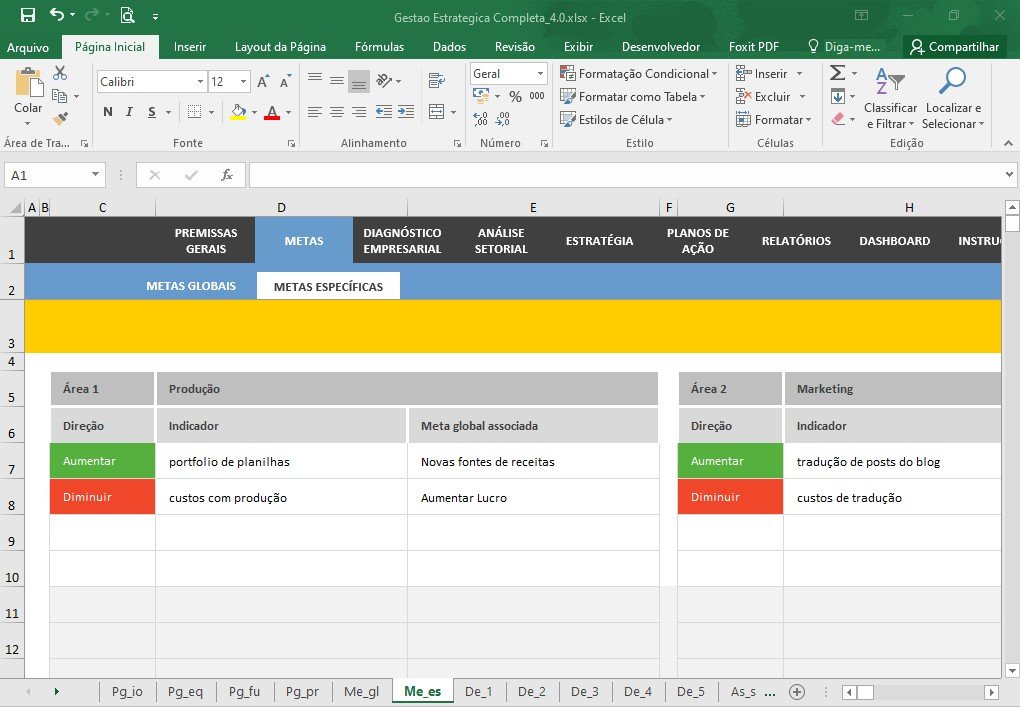Viewport: 1020px width, 707px height.
Task: Click the Save icon in quick access toolbar
Action: tap(27, 15)
